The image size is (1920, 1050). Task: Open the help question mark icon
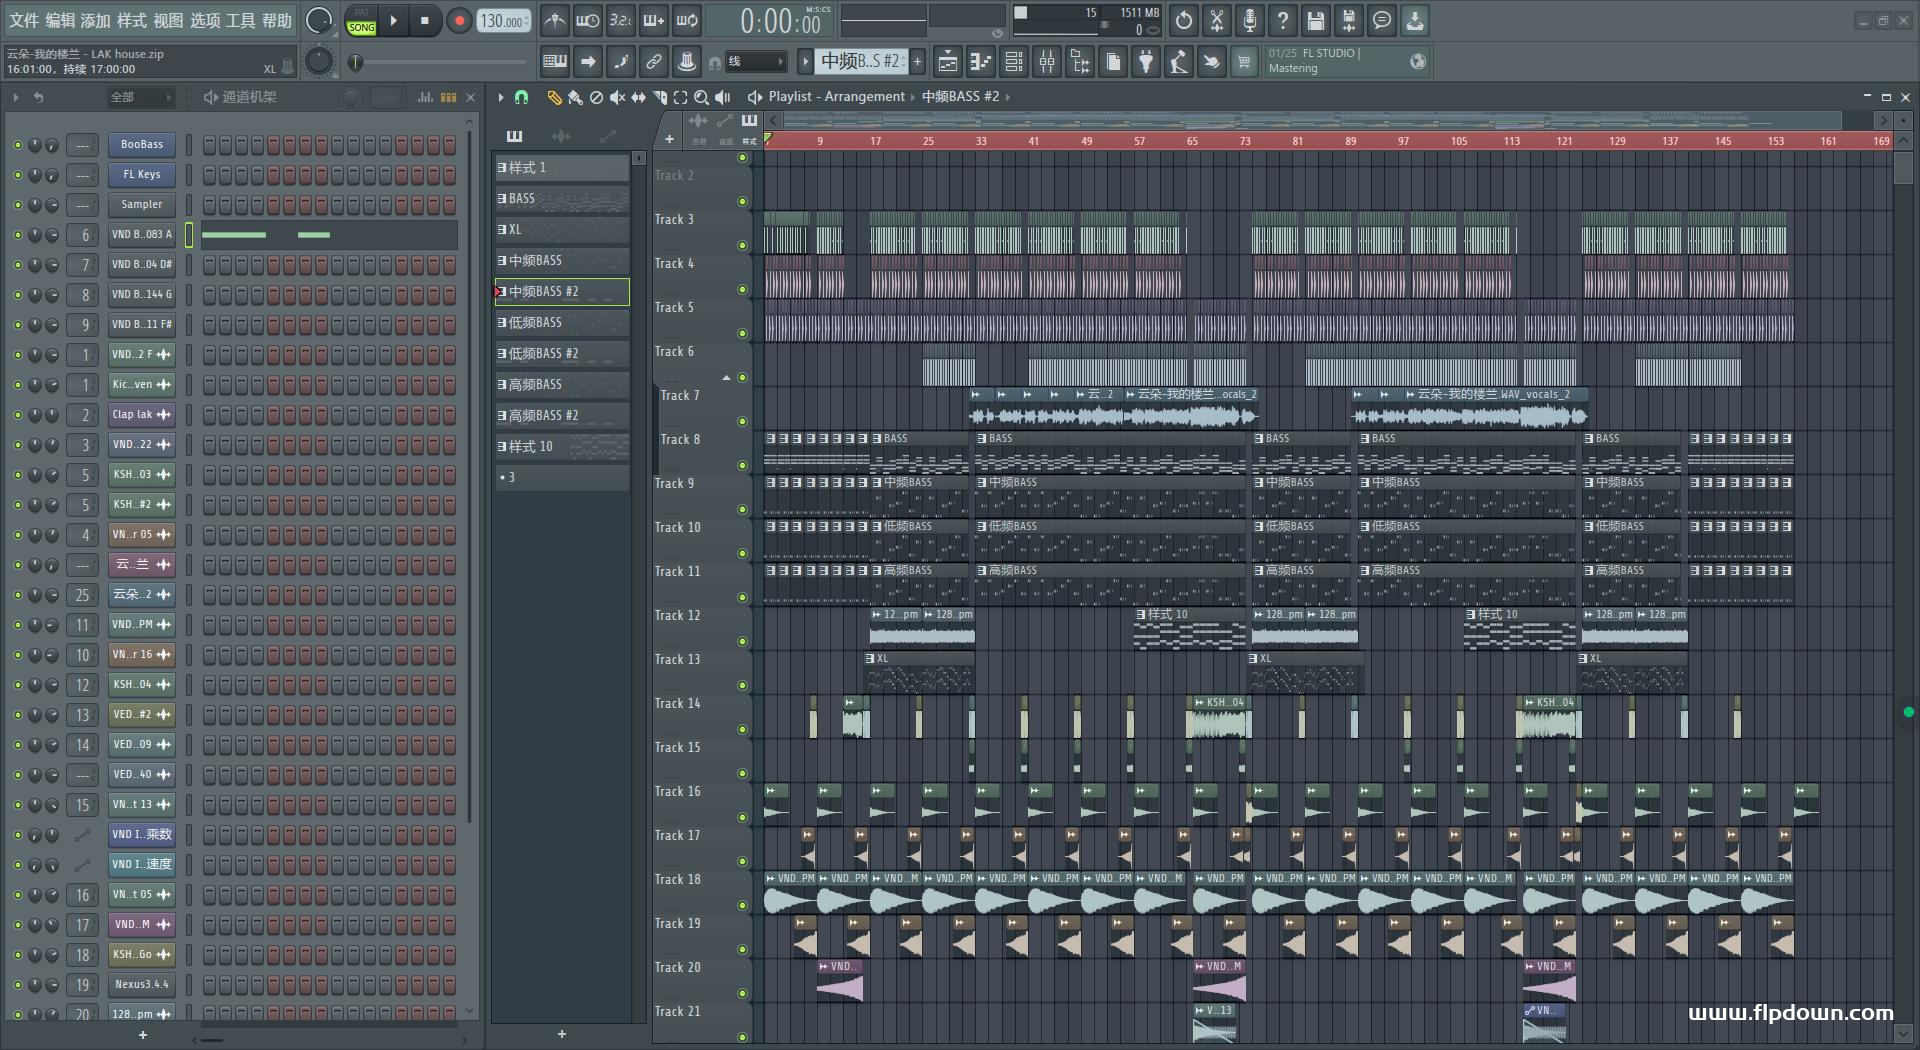click(1283, 20)
